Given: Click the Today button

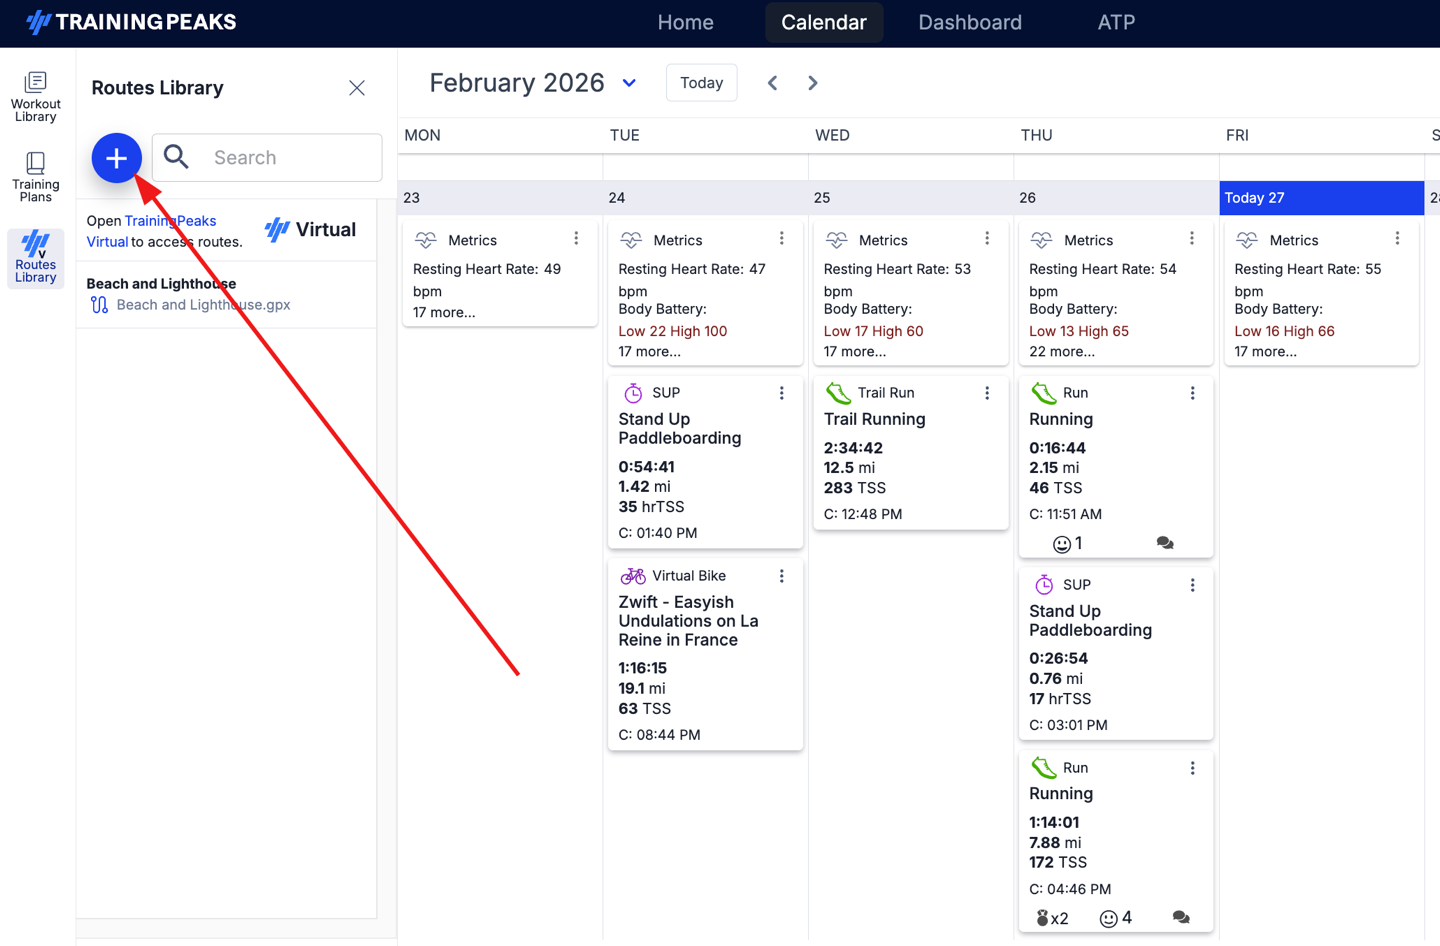Looking at the screenshot, I should tap(701, 83).
